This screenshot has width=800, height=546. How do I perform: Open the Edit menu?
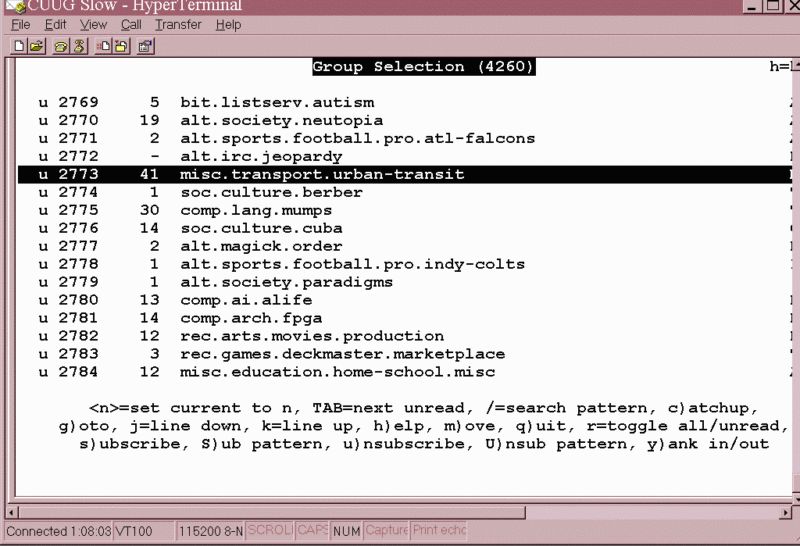55,24
